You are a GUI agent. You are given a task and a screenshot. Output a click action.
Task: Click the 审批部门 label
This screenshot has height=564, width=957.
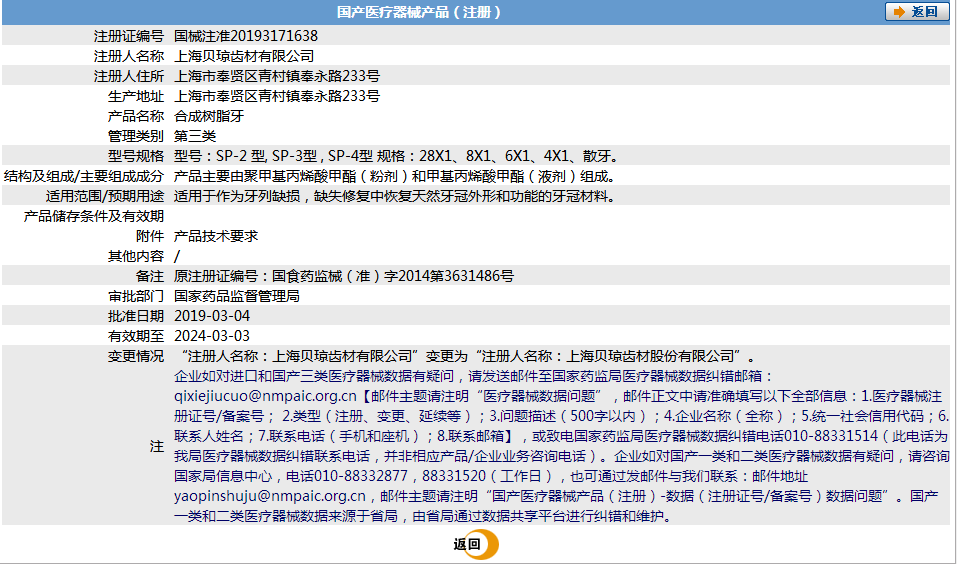[136, 297]
